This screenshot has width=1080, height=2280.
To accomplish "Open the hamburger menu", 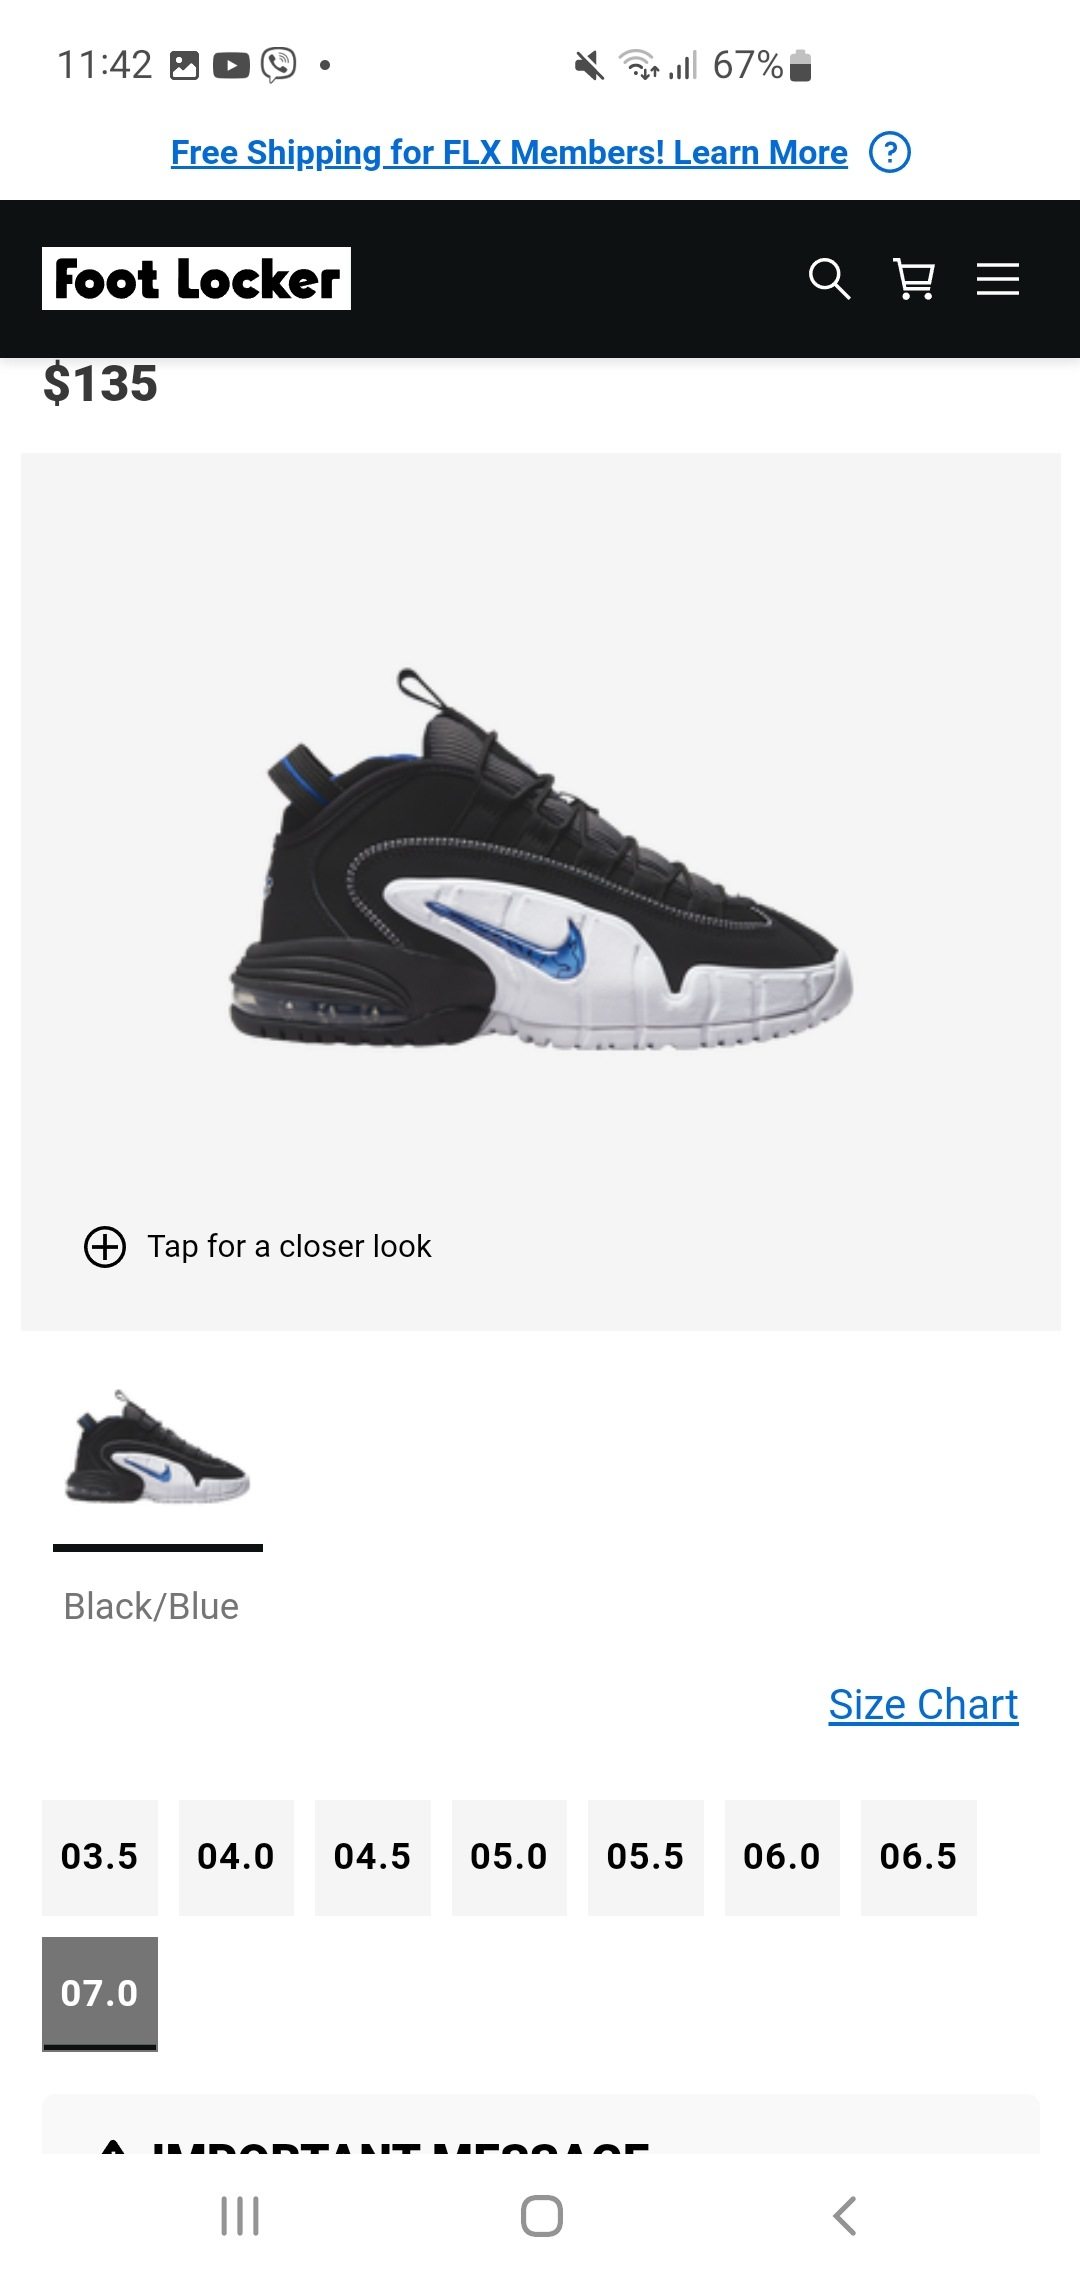I will tap(998, 279).
